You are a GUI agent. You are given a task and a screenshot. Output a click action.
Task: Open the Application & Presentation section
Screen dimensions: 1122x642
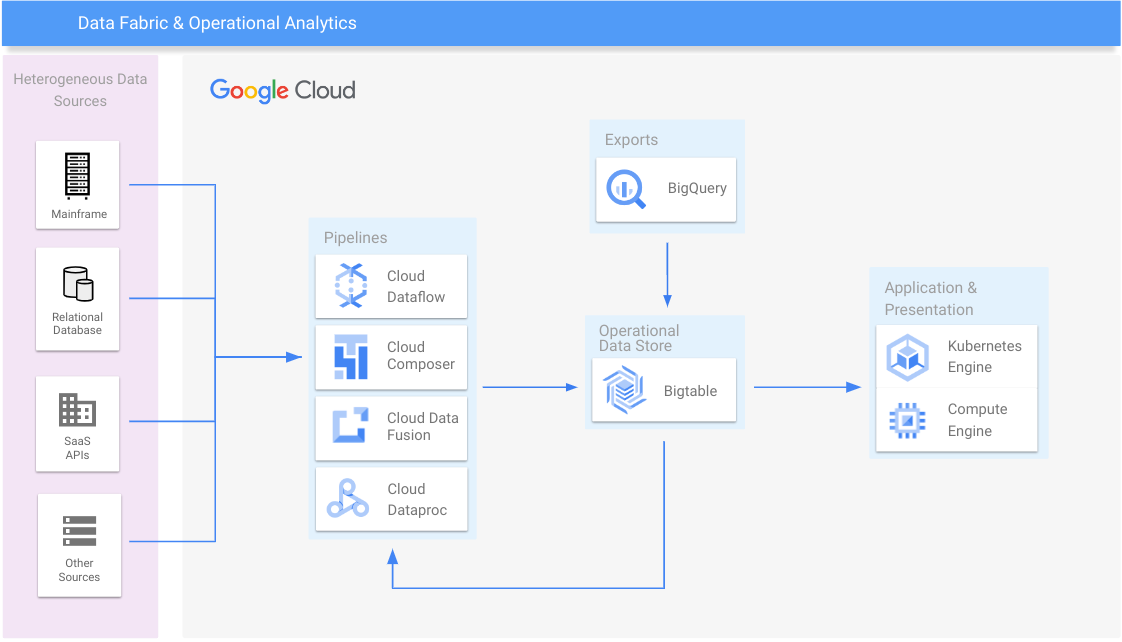click(930, 298)
